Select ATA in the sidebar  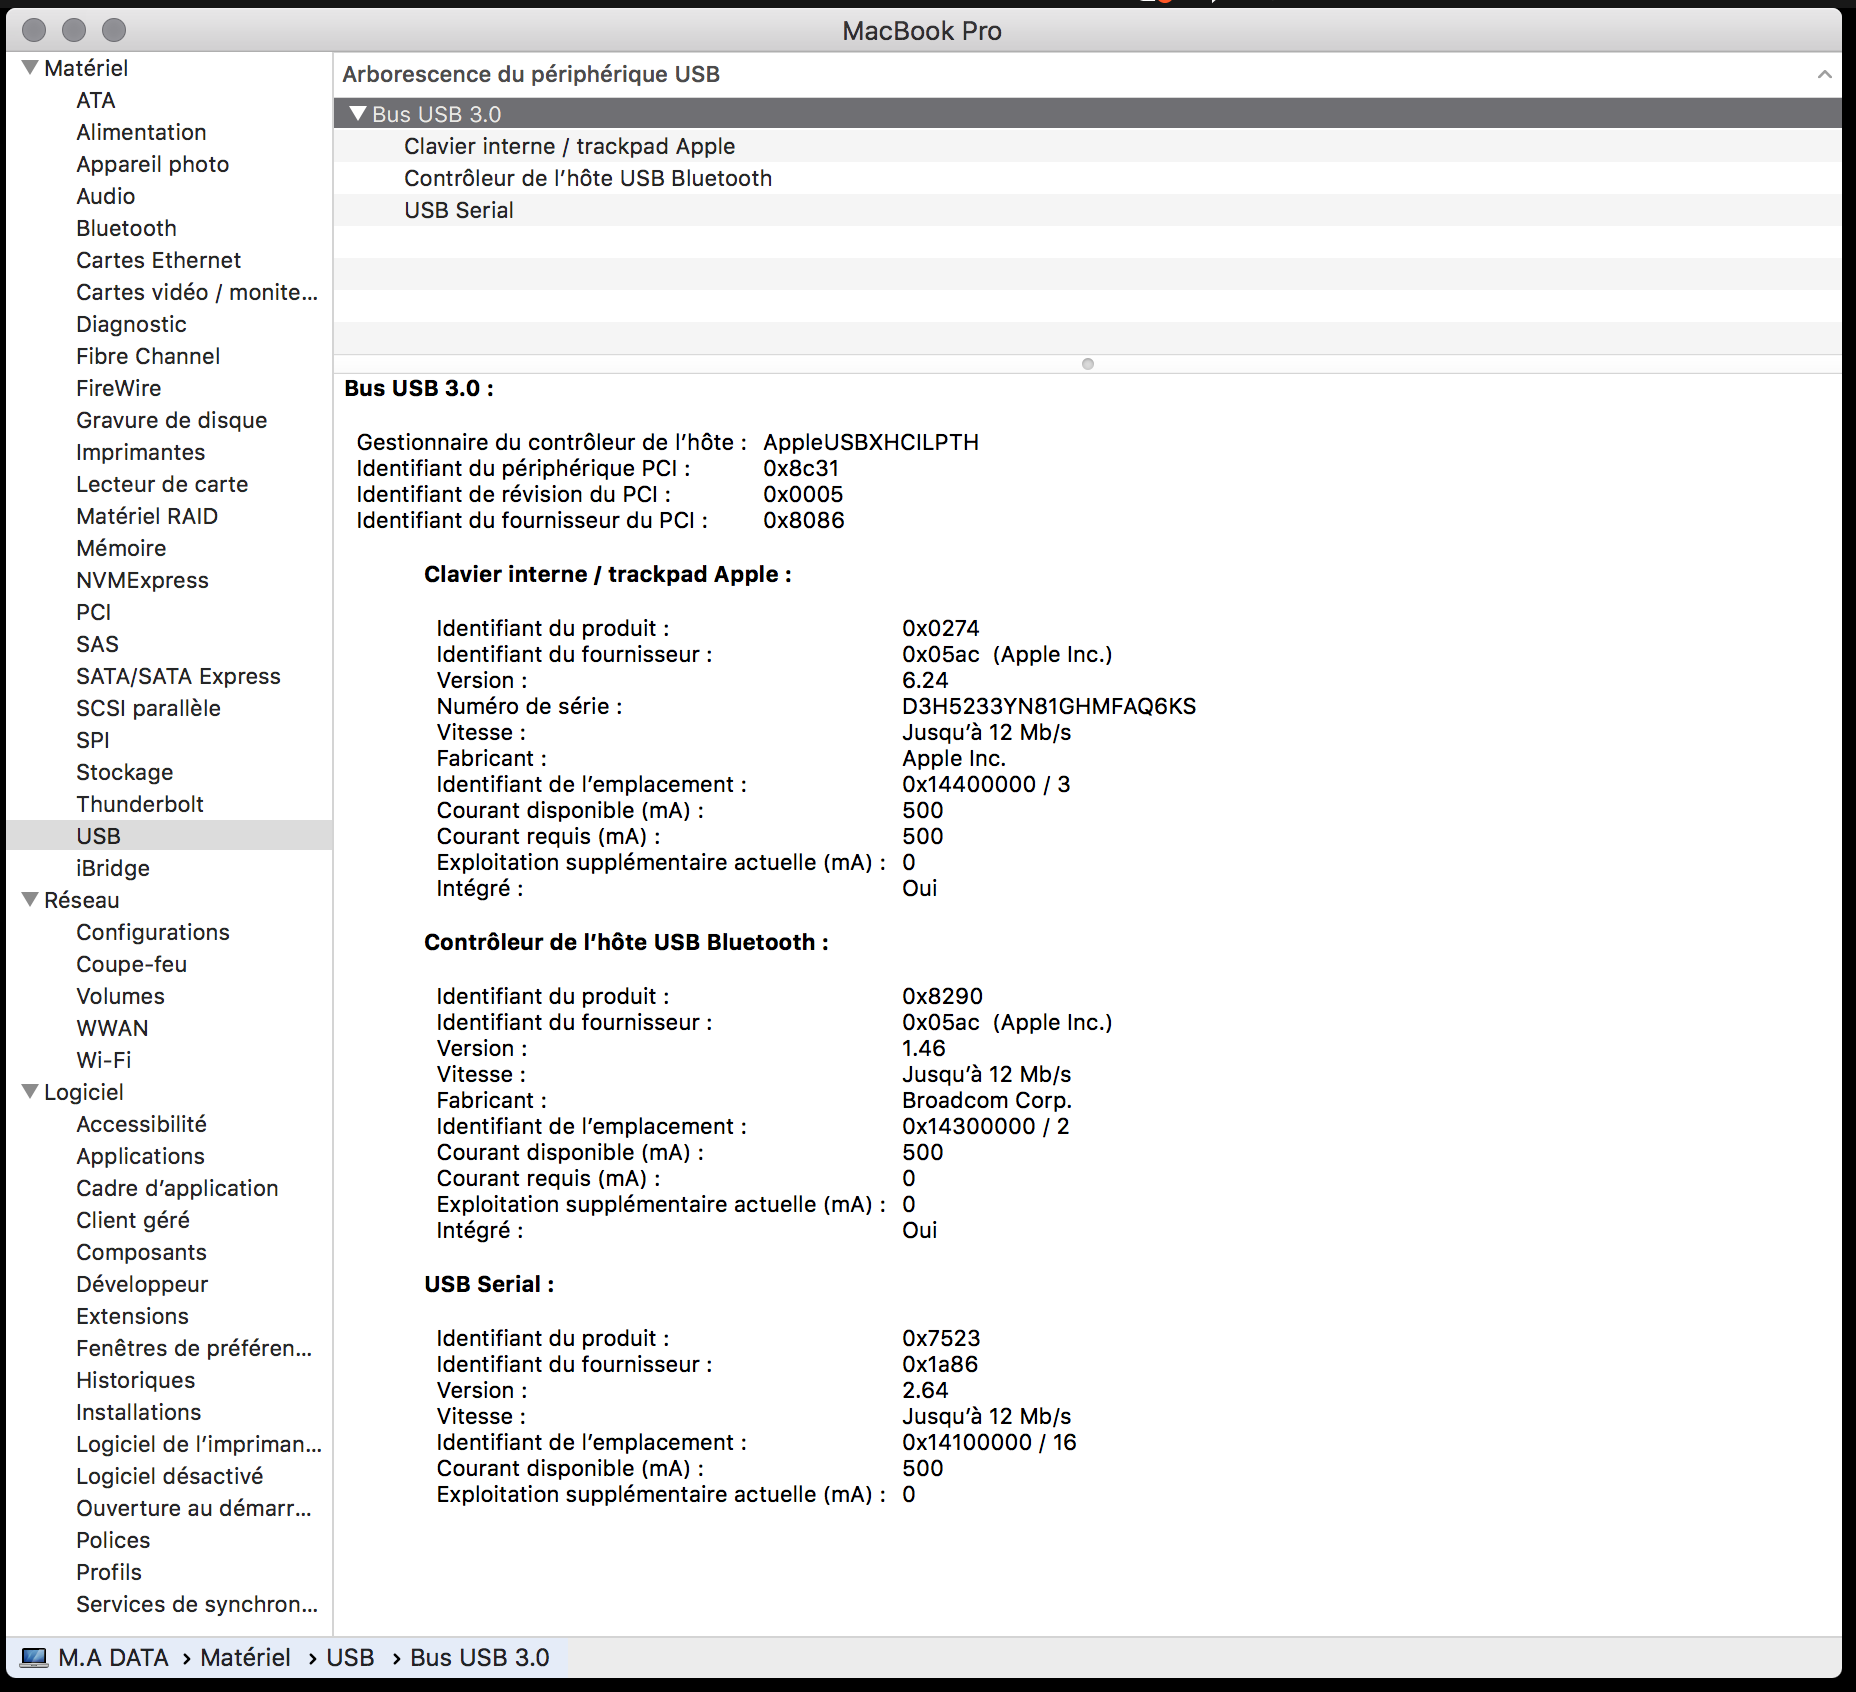(x=96, y=100)
